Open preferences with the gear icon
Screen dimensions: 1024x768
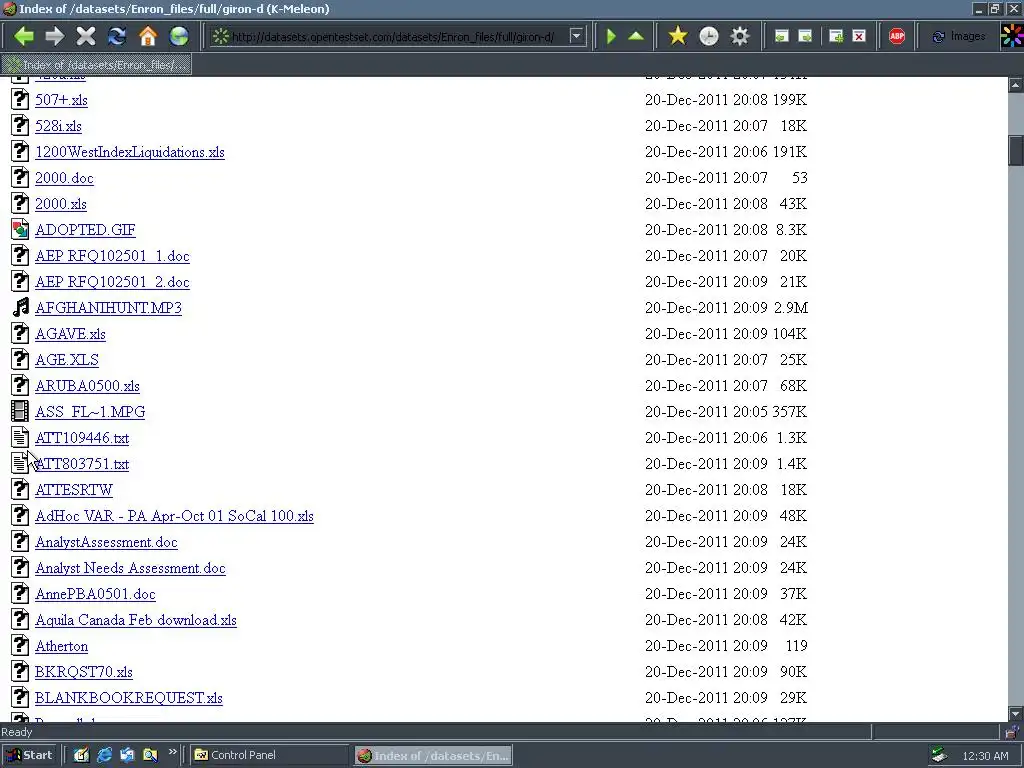coord(739,36)
